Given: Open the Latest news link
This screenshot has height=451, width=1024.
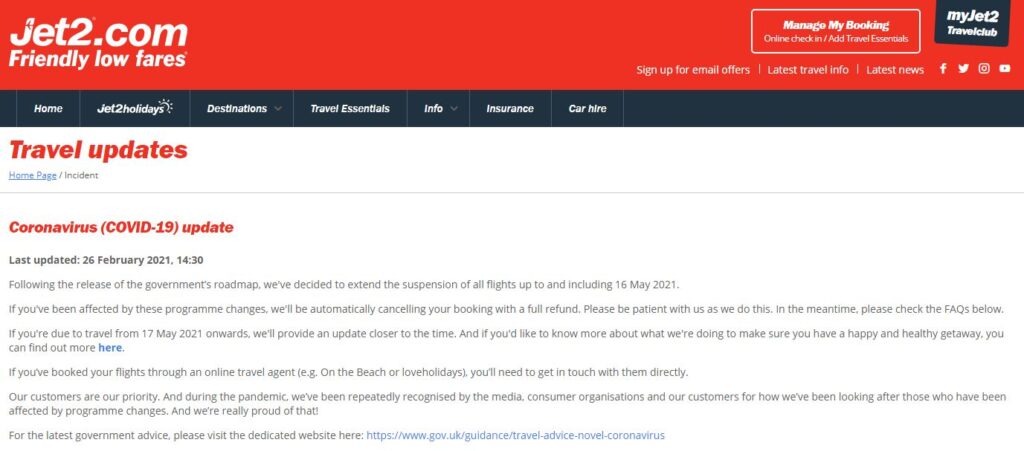Looking at the screenshot, I should click(x=895, y=70).
